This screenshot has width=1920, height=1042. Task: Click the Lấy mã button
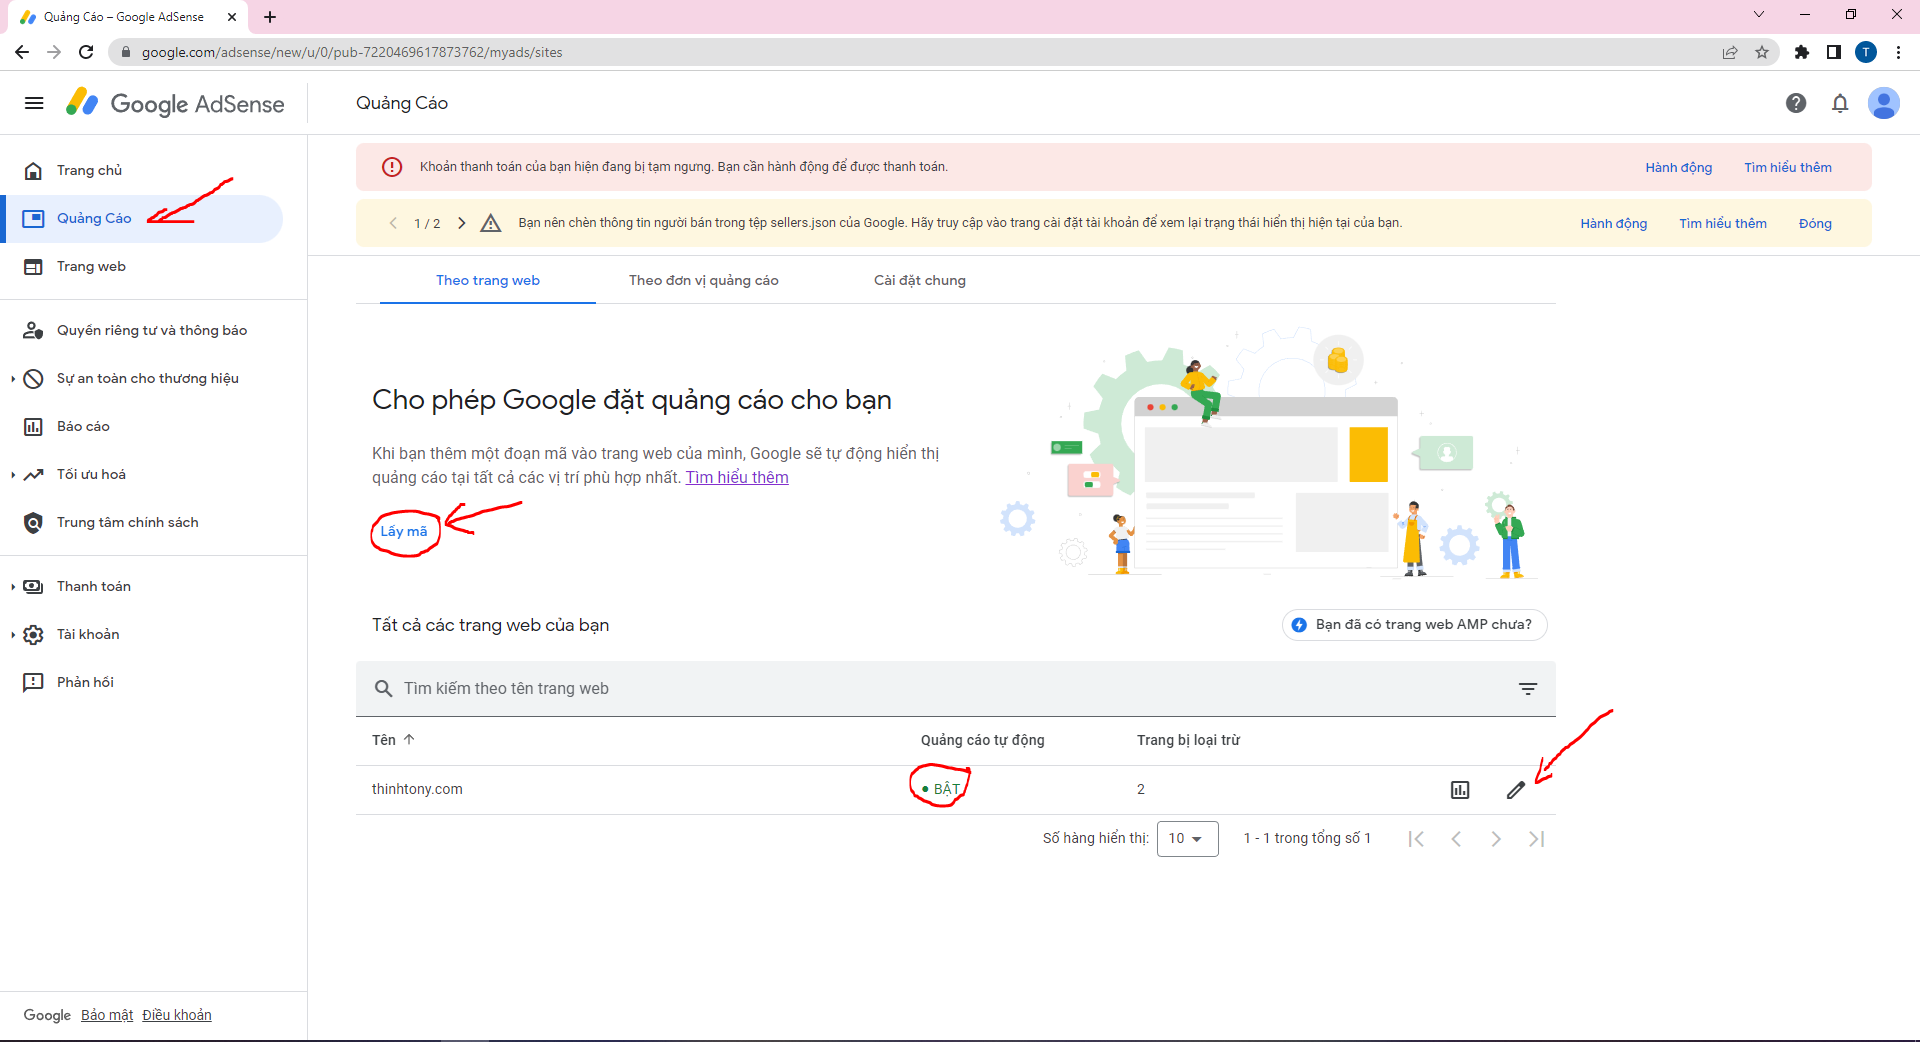(x=404, y=532)
